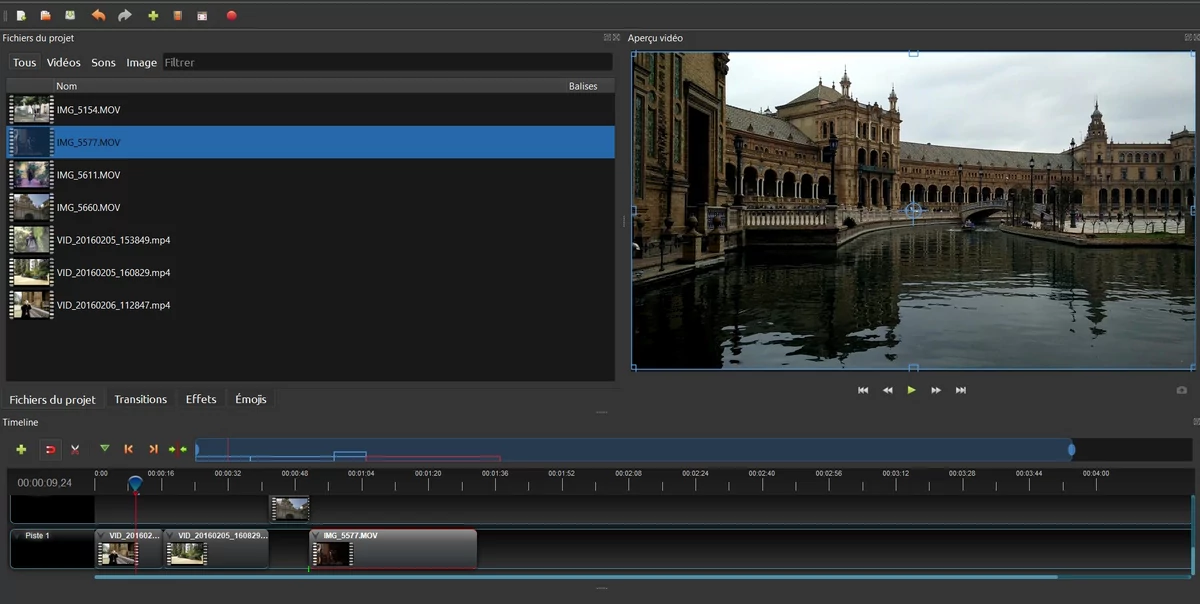Screen dimensions: 1200x604
Task: Select the clip on the upper track
Action: (290, 509)
